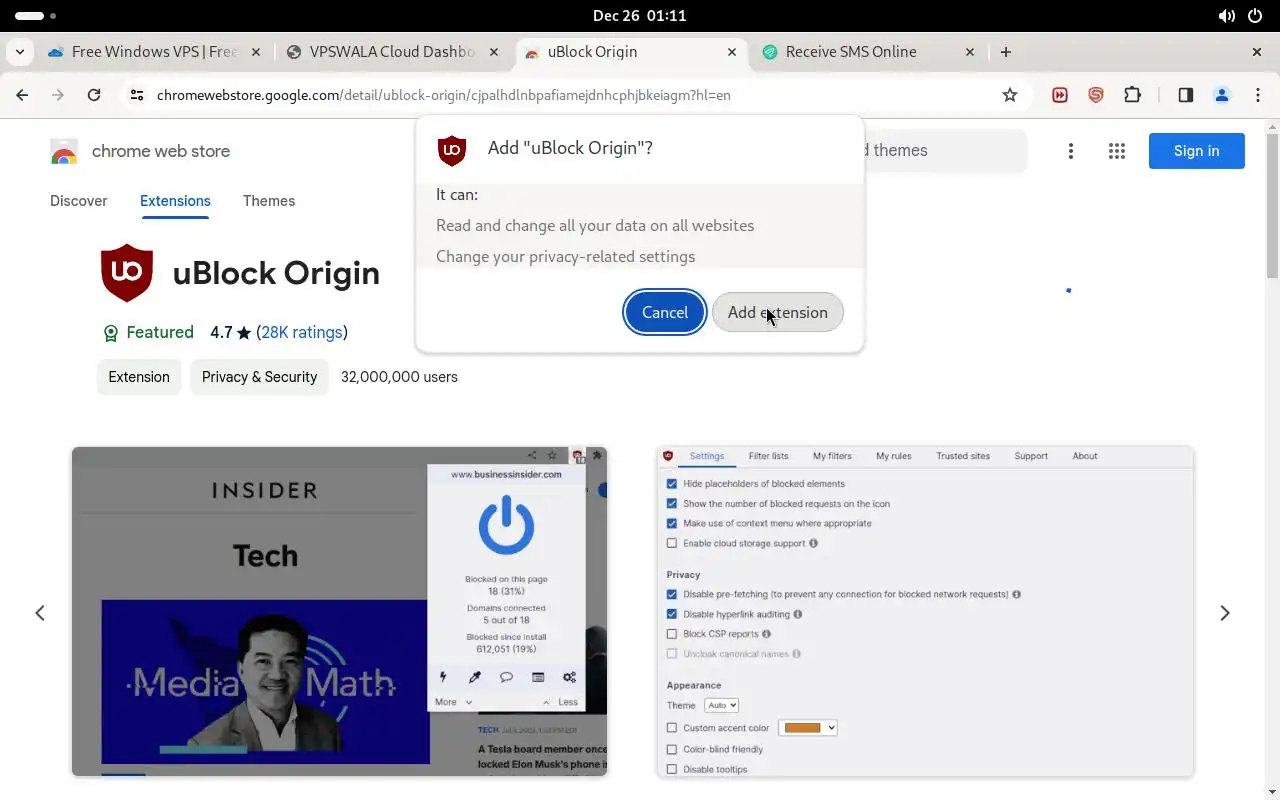Image resolution: width=1280 pixels, height=800 pixels.
Task: Open the Activities overview pill
Action: click(36, 16)
